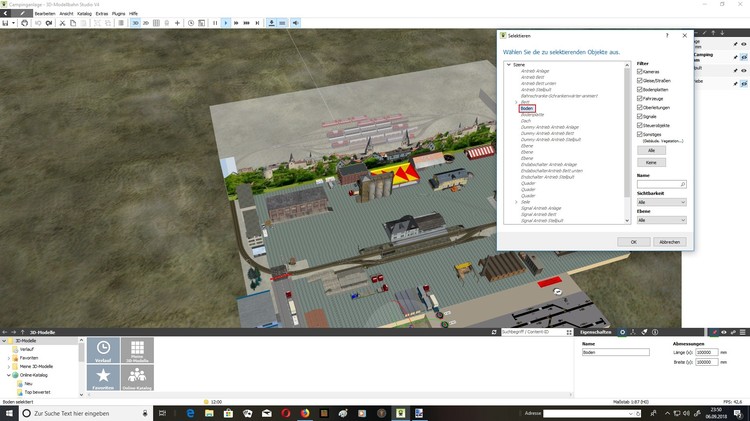Open the Verlauf tile in catalog
Viewport: 750px width, 421px height.
click(104, 350)
